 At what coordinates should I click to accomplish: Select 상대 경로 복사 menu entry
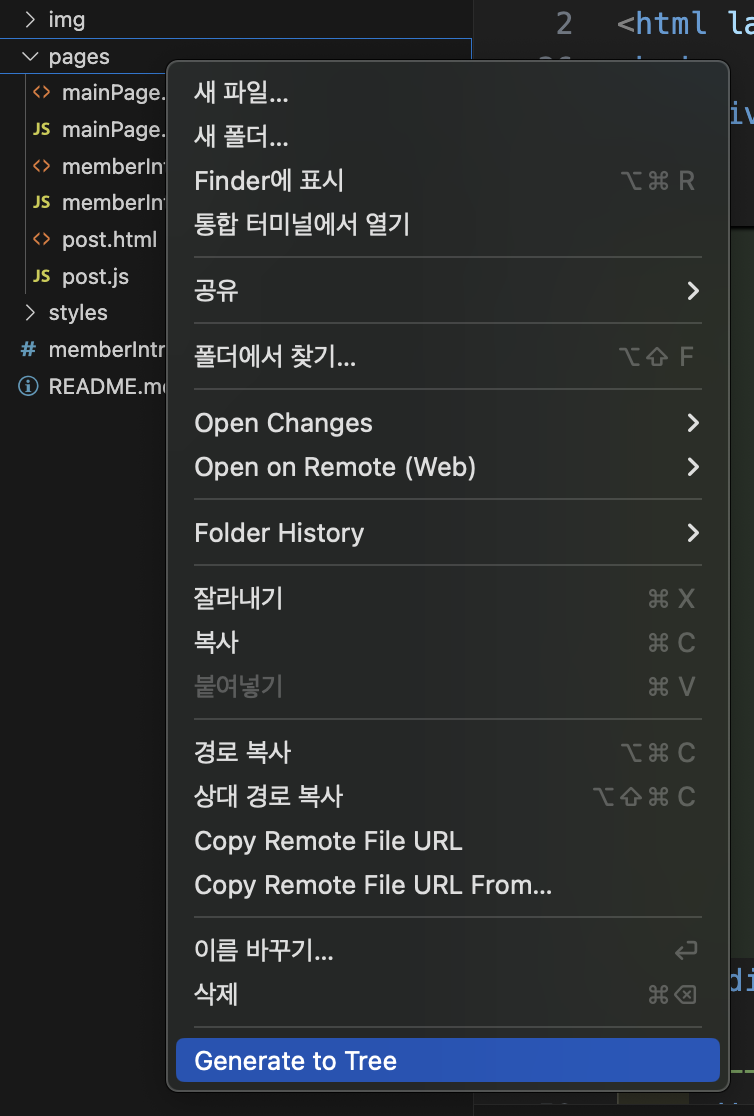pos(448,796)
